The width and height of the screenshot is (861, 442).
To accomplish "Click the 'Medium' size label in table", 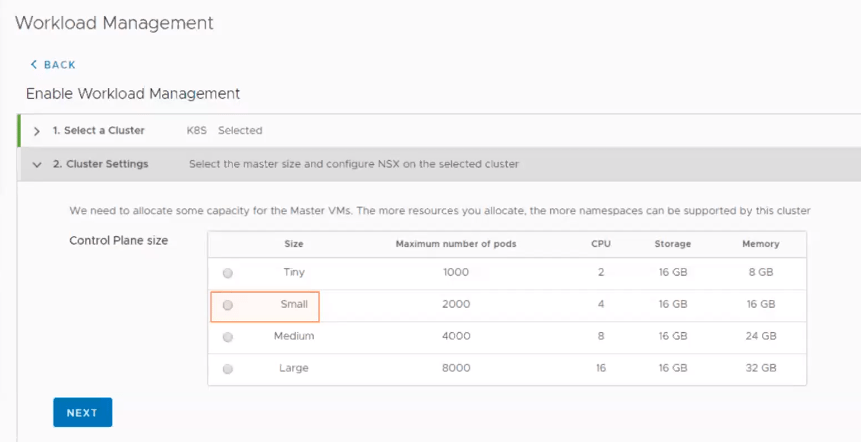I will [x=294, y=336].
